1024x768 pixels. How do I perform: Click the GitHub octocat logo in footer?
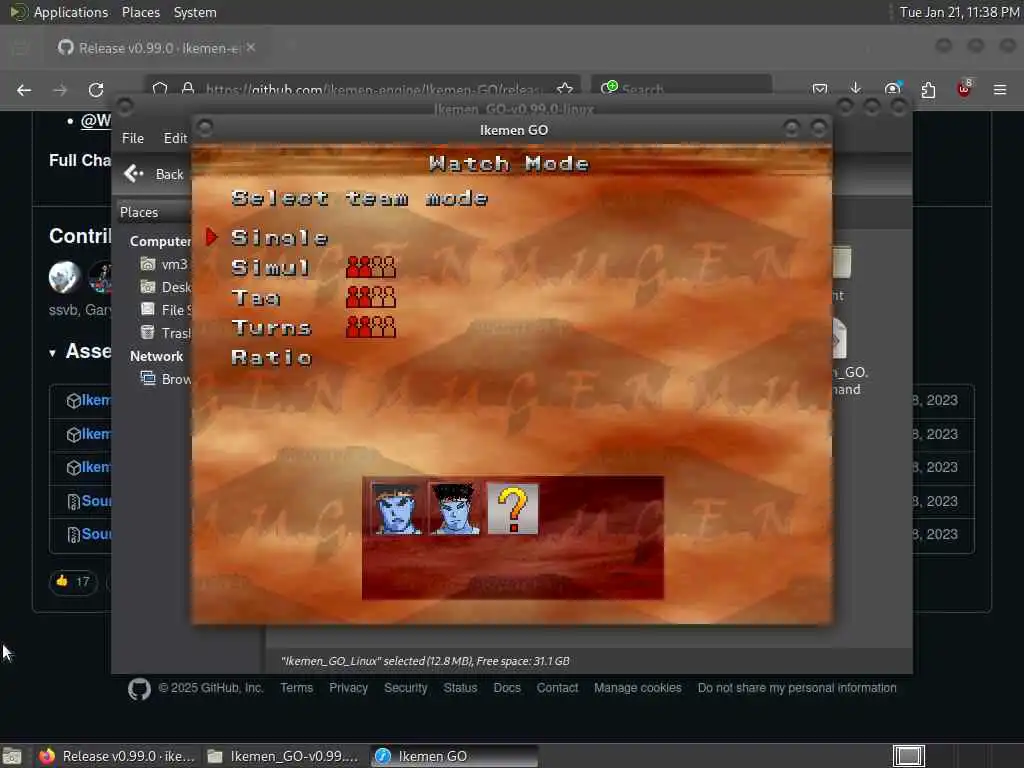pyautogui.click(x=139, y=689)
